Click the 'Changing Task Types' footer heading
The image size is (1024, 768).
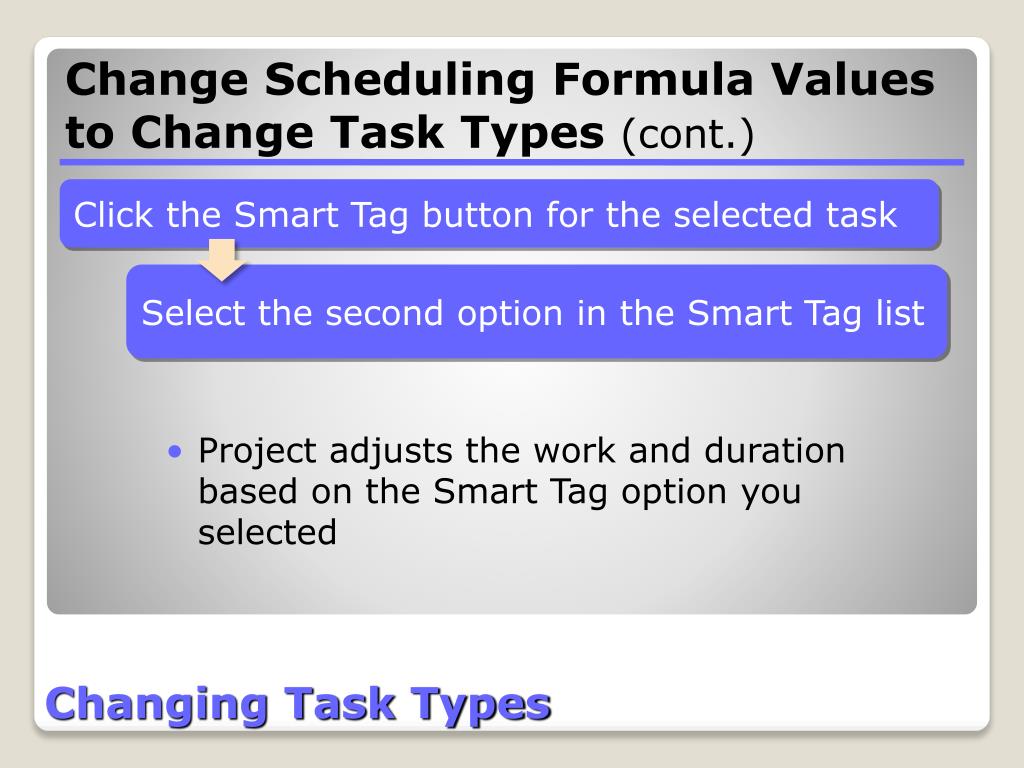tap(299, 704)
